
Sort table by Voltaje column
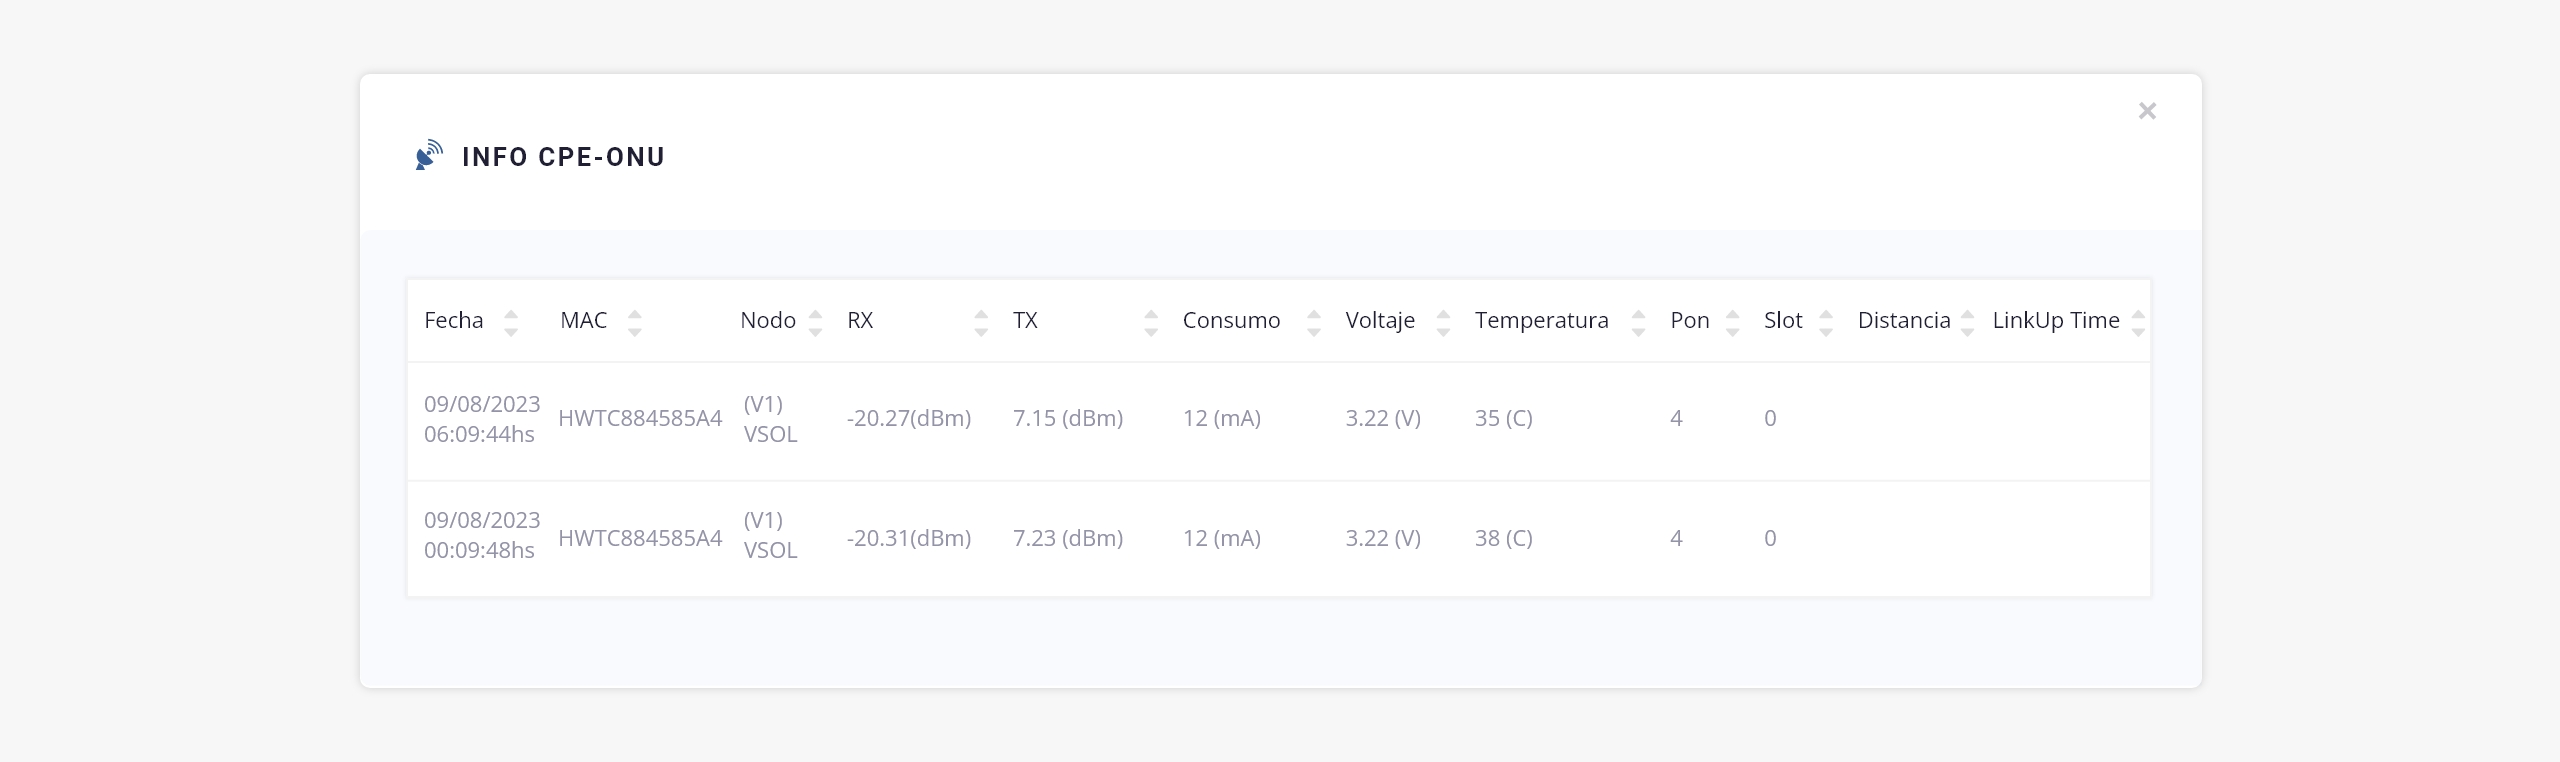(x=1380, y=321)
